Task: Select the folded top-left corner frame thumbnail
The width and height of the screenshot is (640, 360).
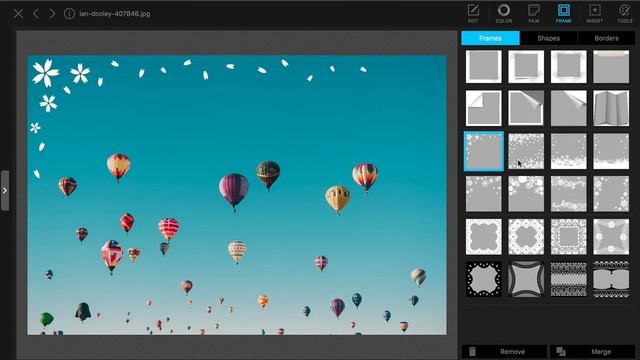Action: coord(484,108)
